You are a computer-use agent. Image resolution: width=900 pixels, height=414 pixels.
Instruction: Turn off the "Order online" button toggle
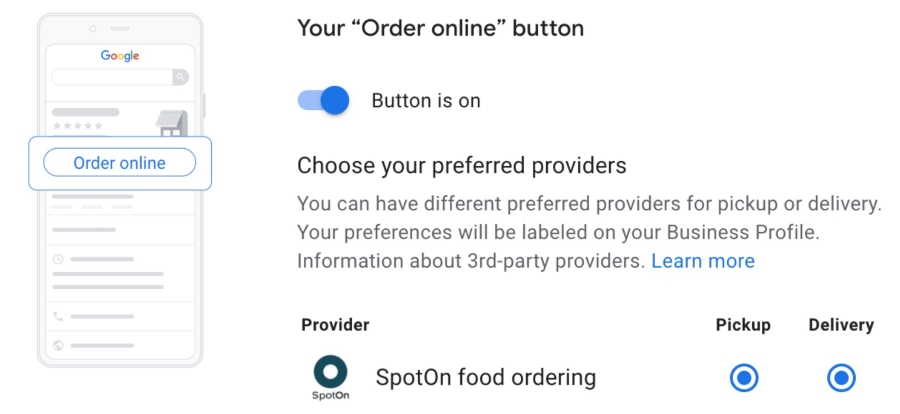point(323,100)
